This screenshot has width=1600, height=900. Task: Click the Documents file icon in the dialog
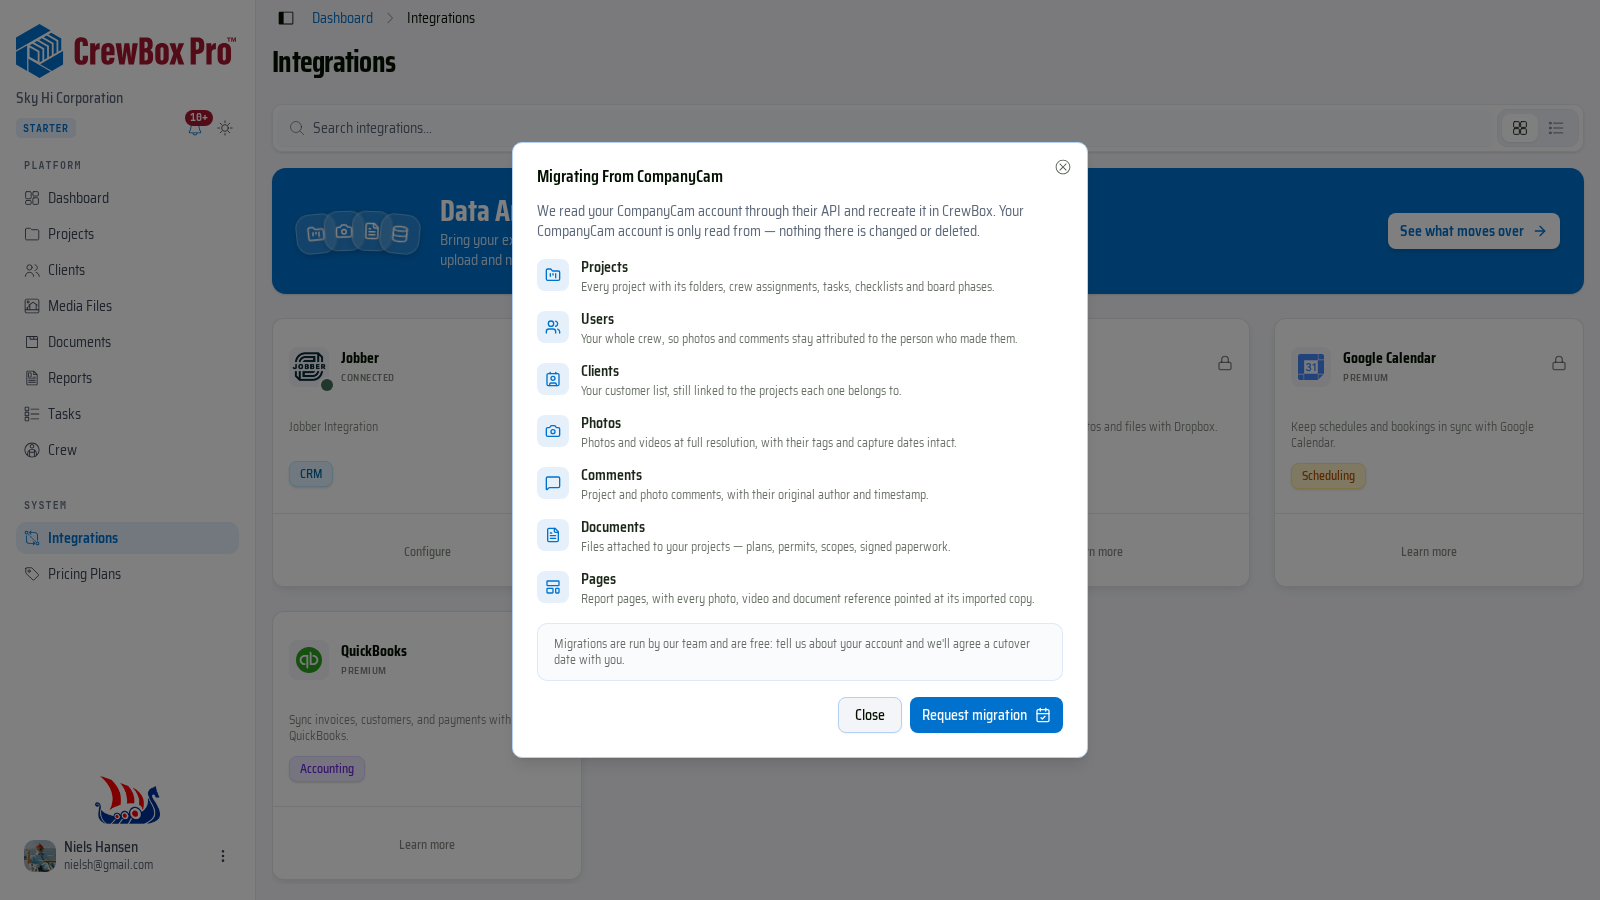[553, 535]
